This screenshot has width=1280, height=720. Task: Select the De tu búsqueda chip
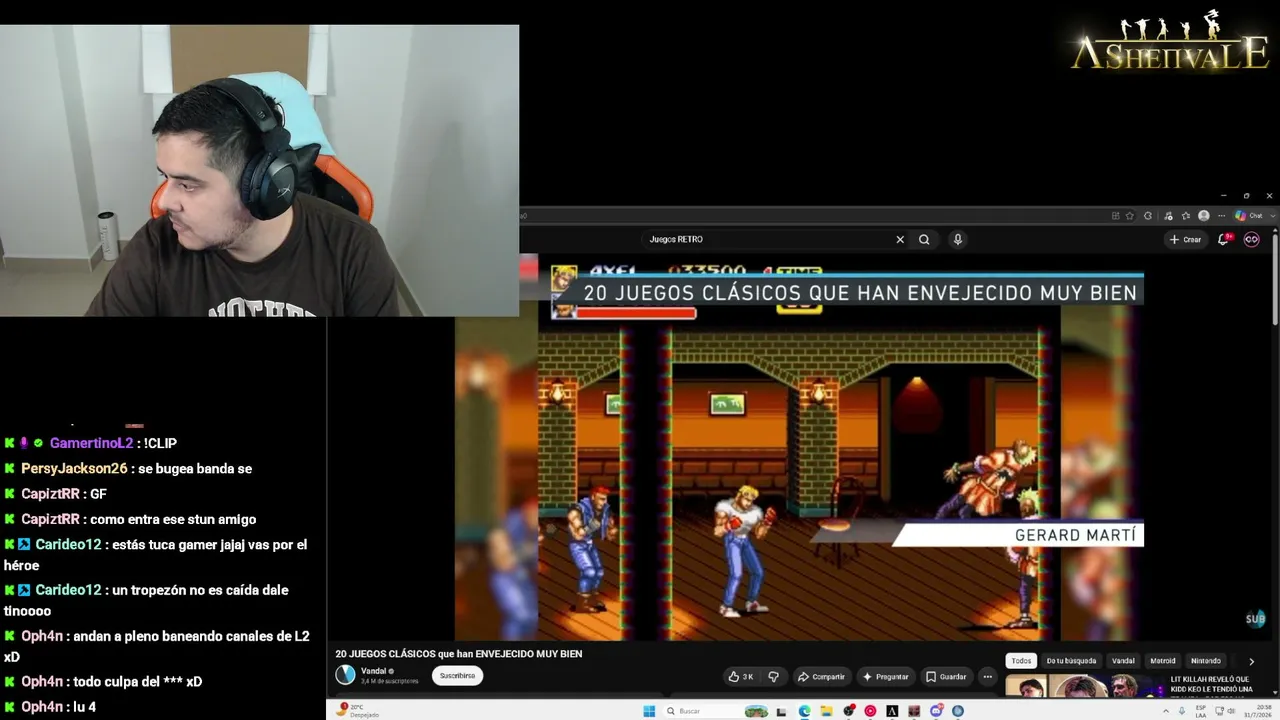click(1071, 661)
